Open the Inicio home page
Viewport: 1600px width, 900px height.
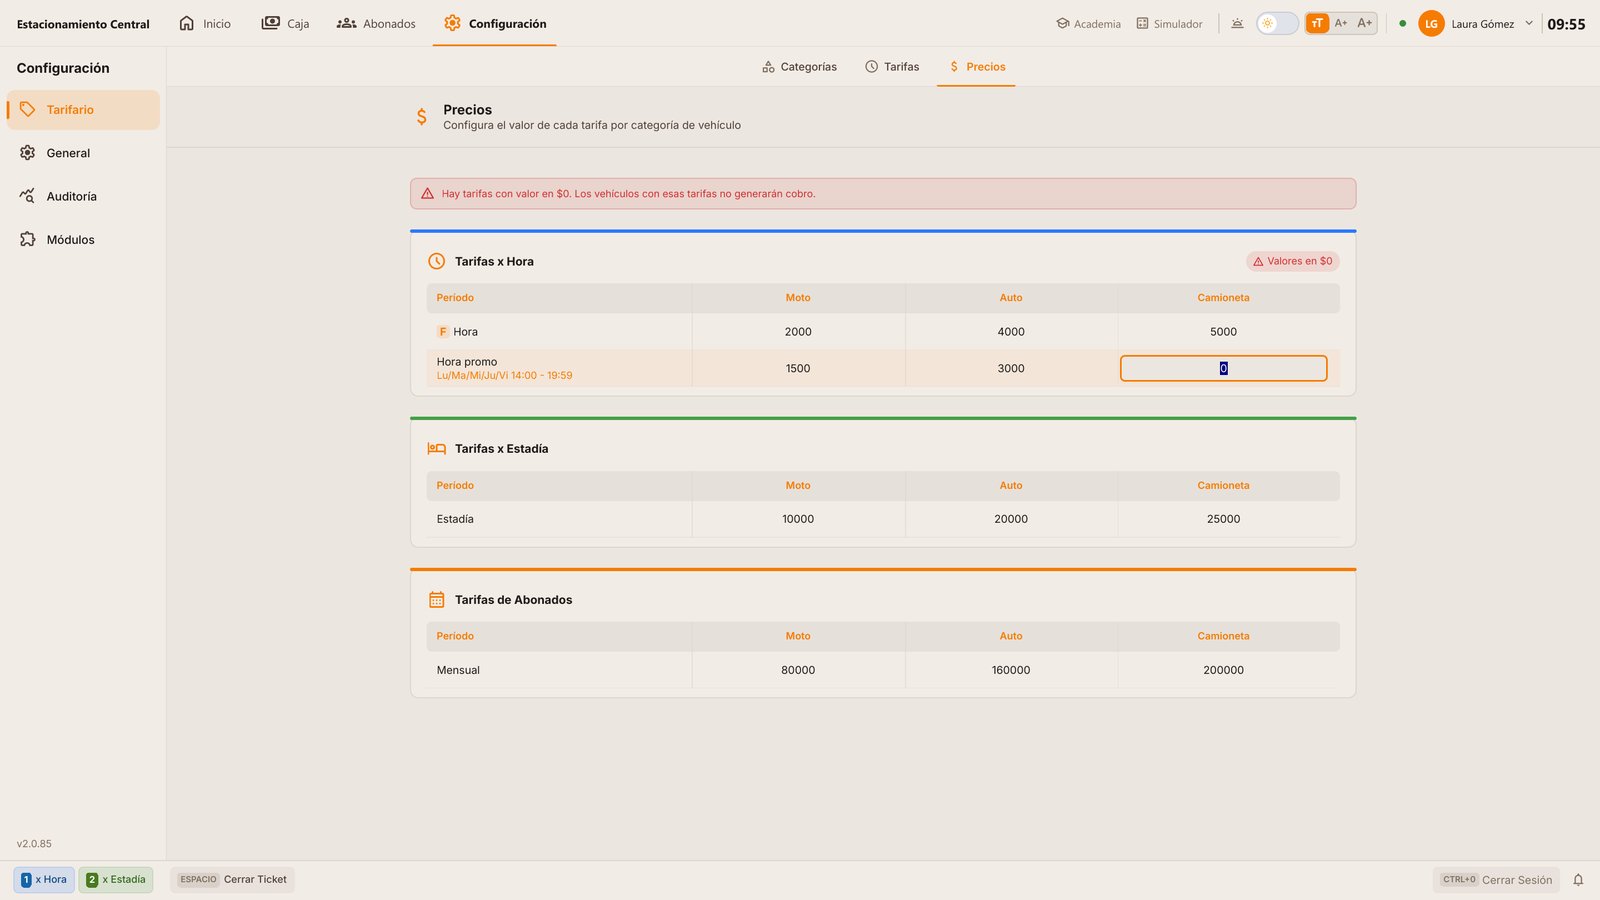point(204,23)
